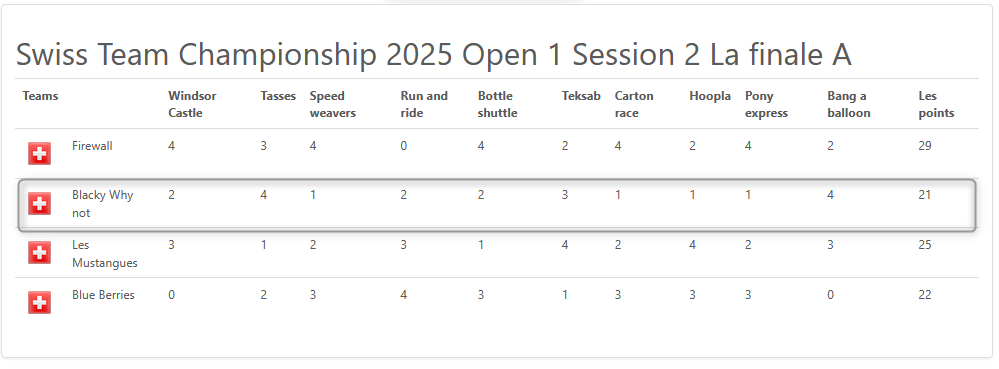Image resolution: width=999 pixels, height=369 pixels.
Task: Click the Swiss flag icon beside Blue Berries
Action: [x=40, y=303]
